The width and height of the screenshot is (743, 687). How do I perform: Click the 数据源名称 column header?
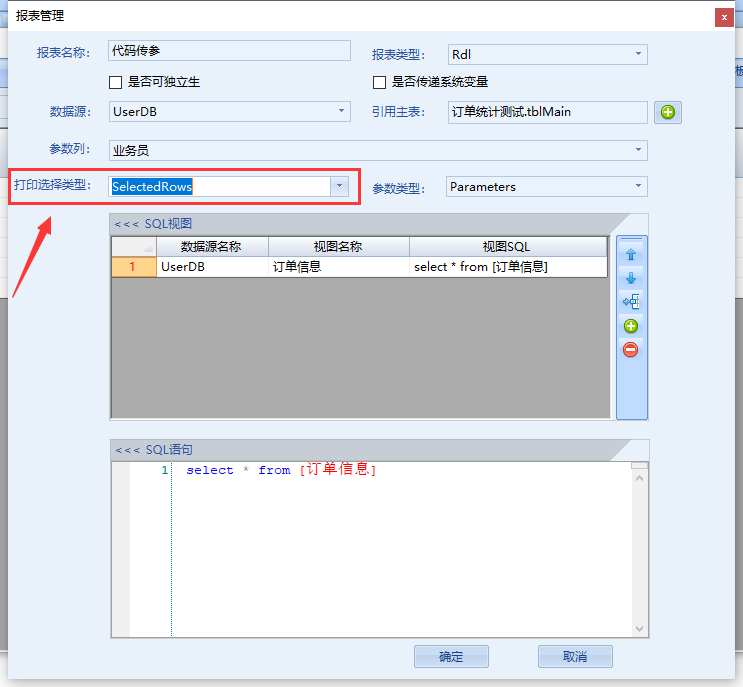[x=212, y=247]
